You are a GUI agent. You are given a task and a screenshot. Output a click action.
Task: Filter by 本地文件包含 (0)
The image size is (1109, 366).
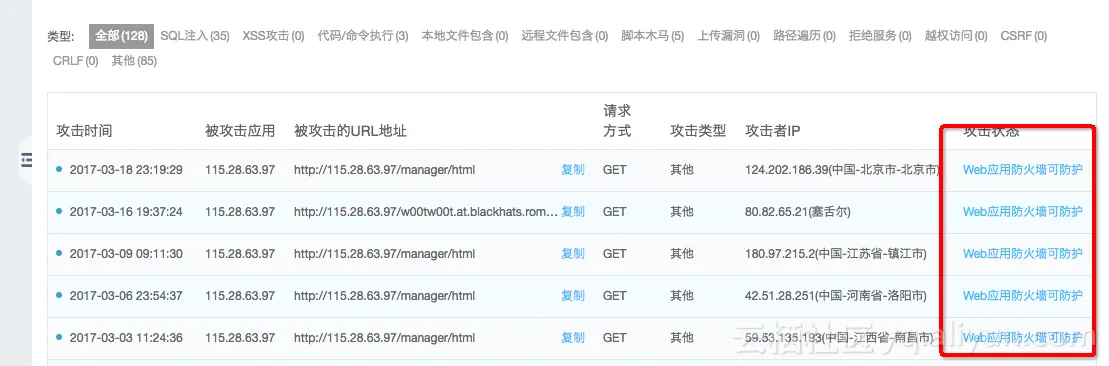[x=465, y=35]
